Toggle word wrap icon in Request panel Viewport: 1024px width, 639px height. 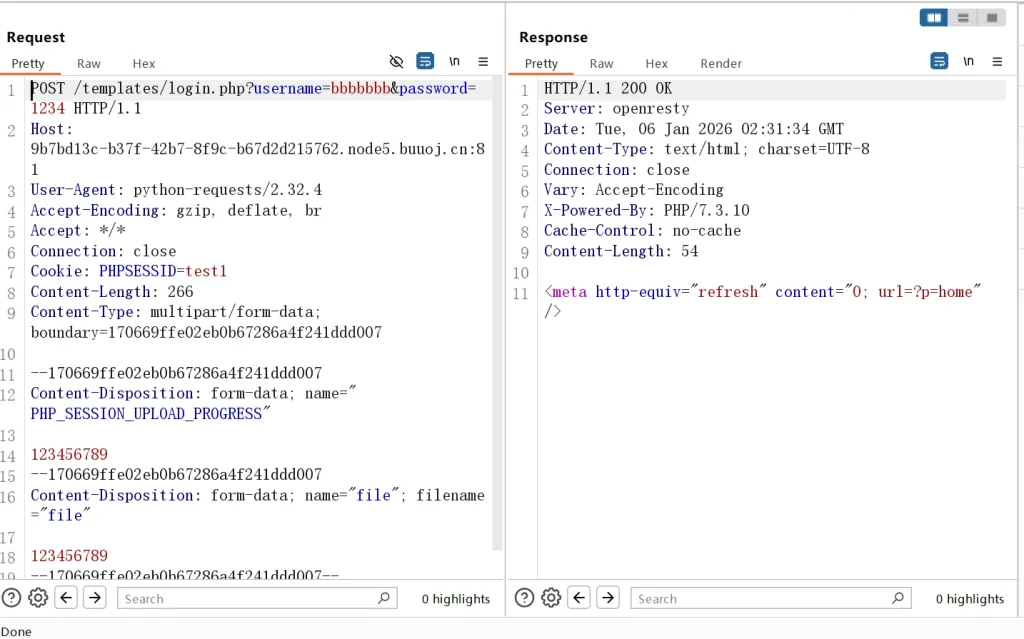tap(425, 62)
